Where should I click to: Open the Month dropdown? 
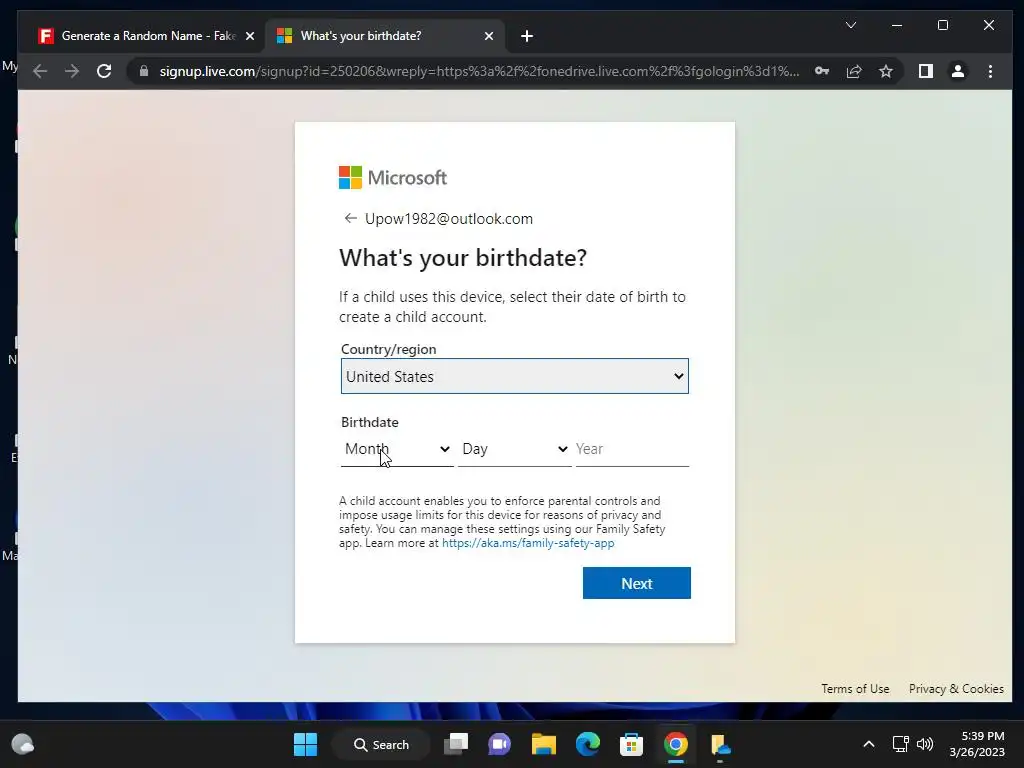coord(397,449)
